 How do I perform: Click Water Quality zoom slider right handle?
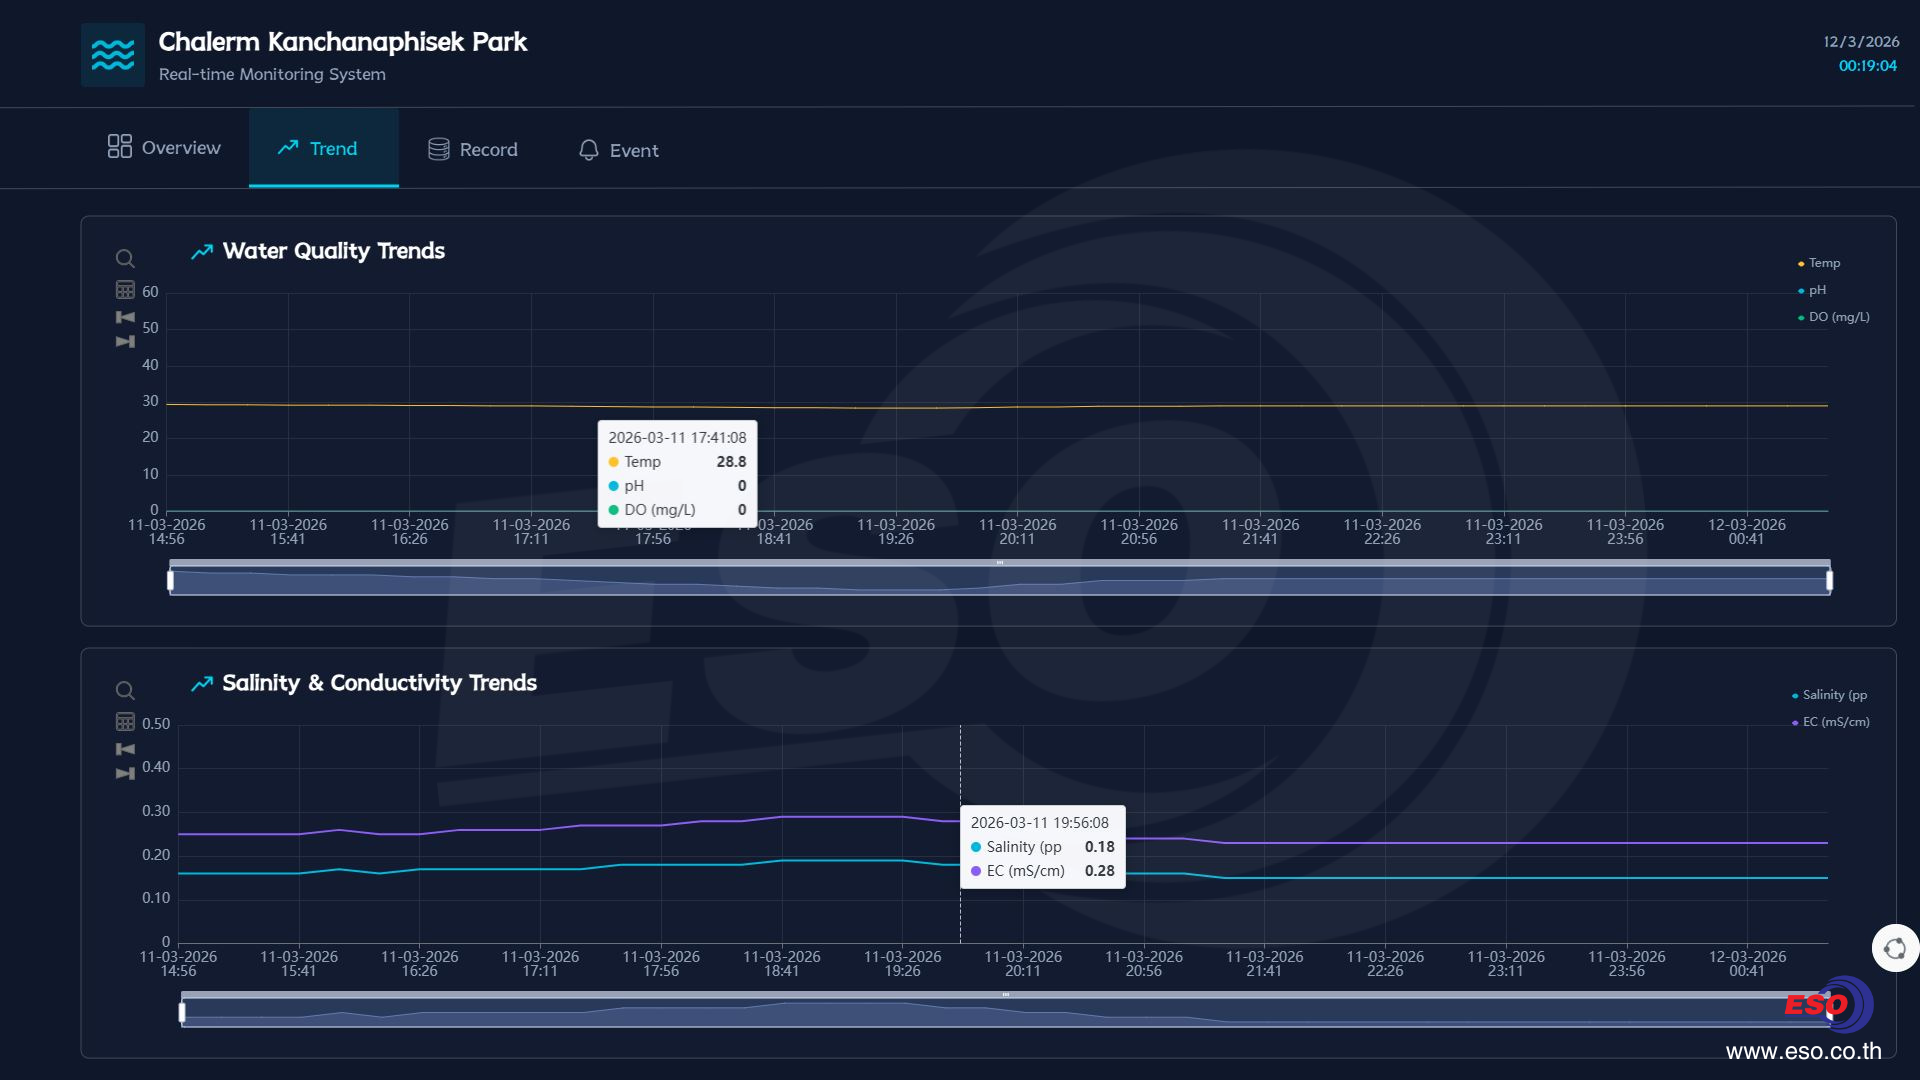pos(1829,581)
